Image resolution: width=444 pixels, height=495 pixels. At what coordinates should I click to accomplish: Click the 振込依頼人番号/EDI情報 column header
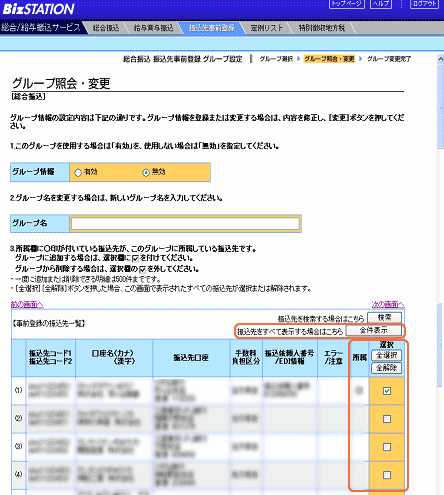point(290,357)
